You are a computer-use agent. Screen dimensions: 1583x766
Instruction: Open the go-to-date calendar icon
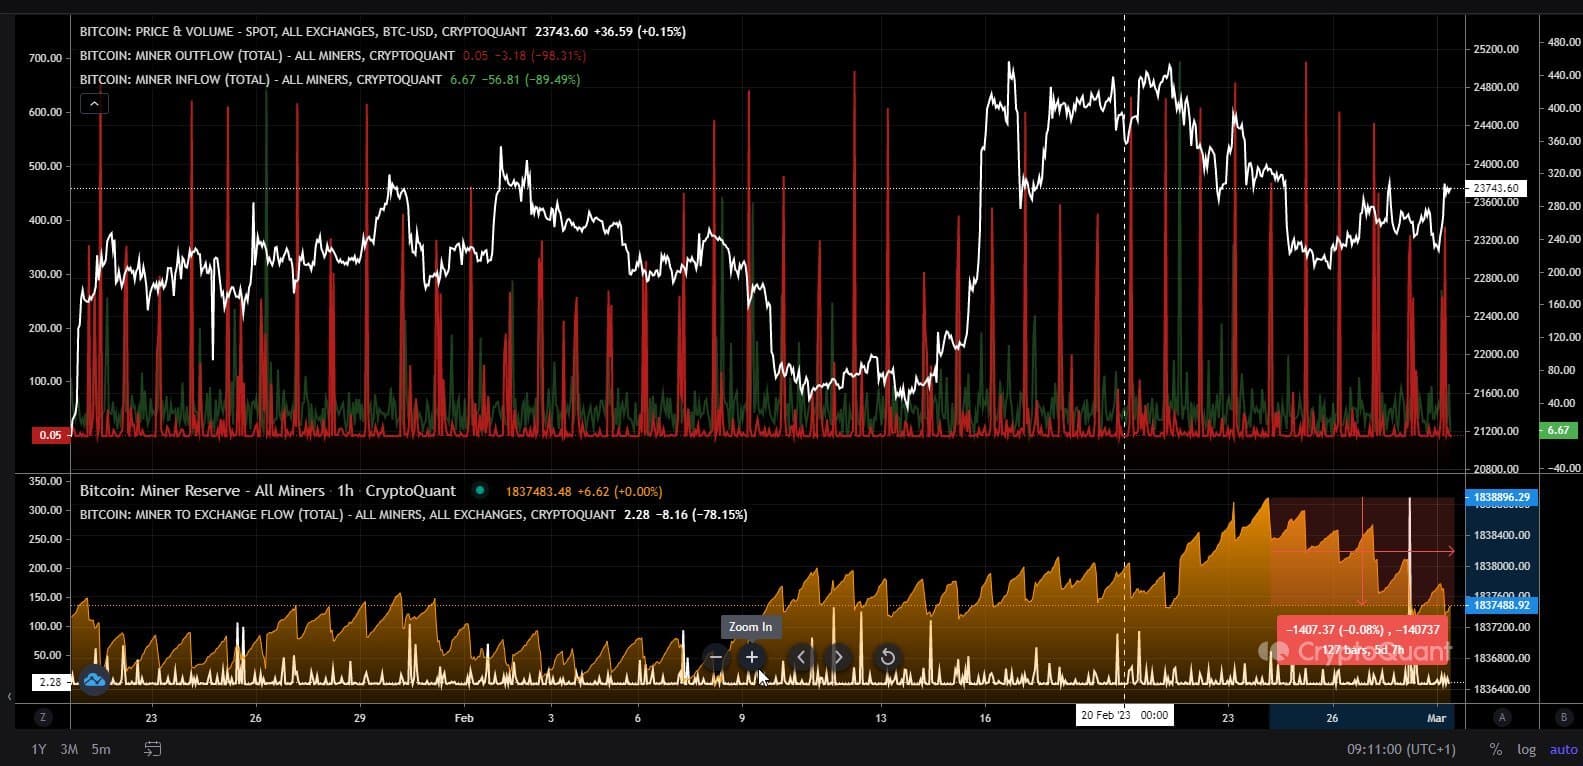[x=153, y=748]
